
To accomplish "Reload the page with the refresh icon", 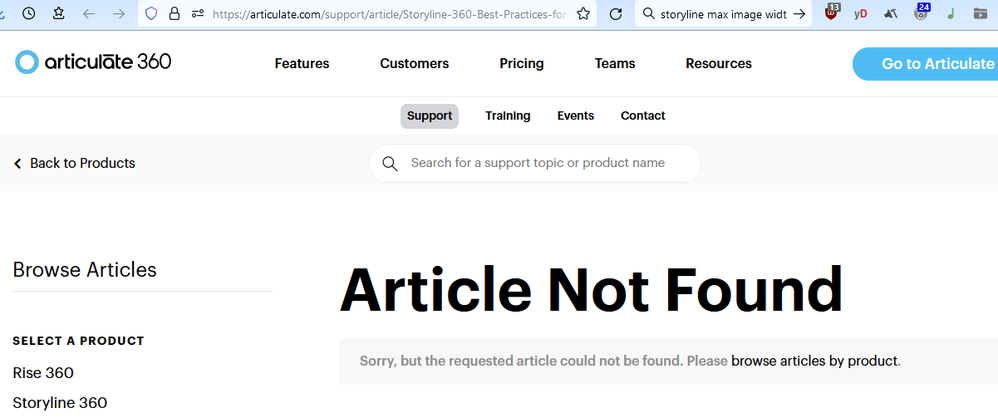I will coord(615,13).
